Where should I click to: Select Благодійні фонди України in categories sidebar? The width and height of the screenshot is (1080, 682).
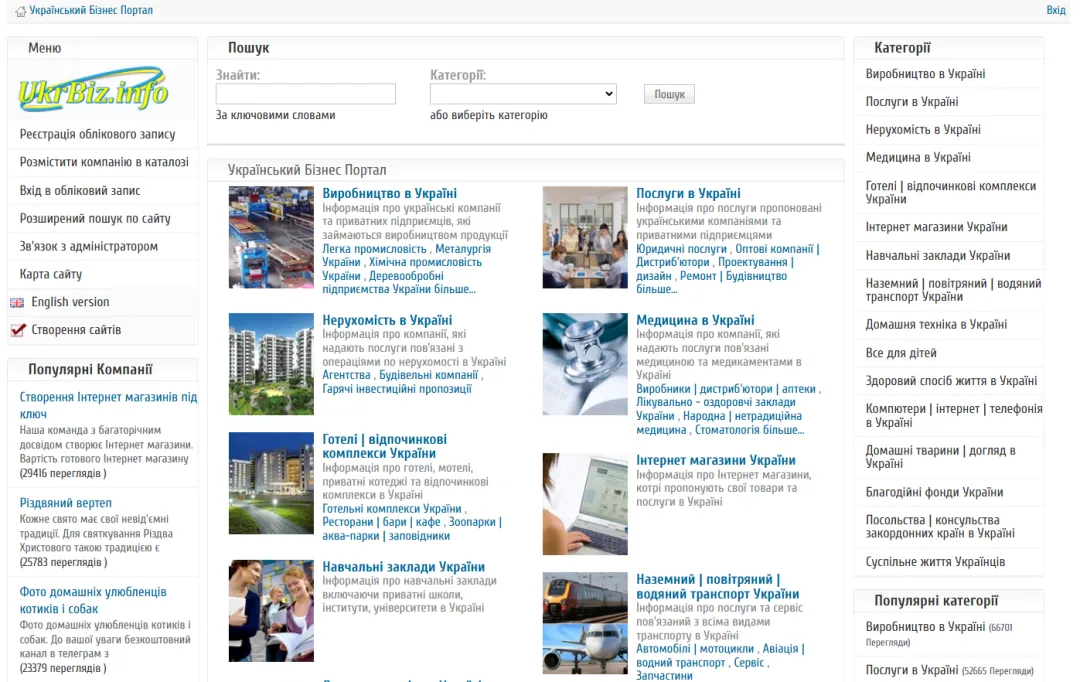[x=934, y=493]
